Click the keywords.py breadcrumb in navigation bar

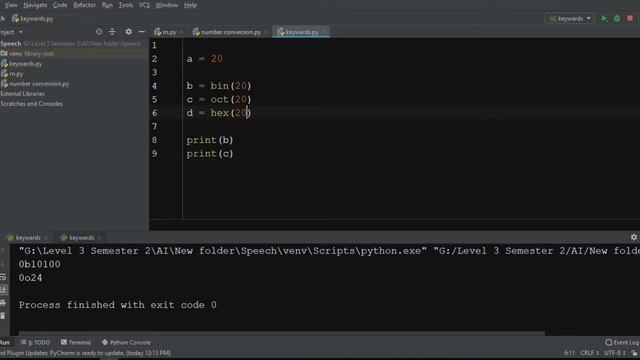[x=33, y=18]
